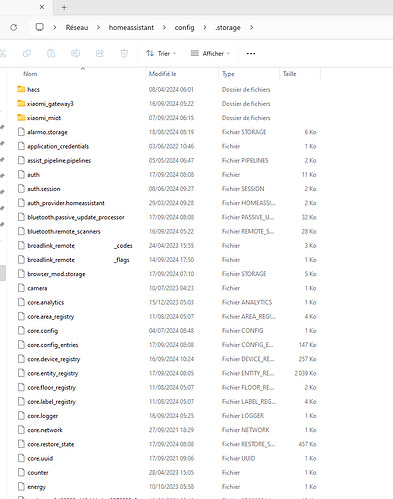Navigate to config breadcrumb

184,27
